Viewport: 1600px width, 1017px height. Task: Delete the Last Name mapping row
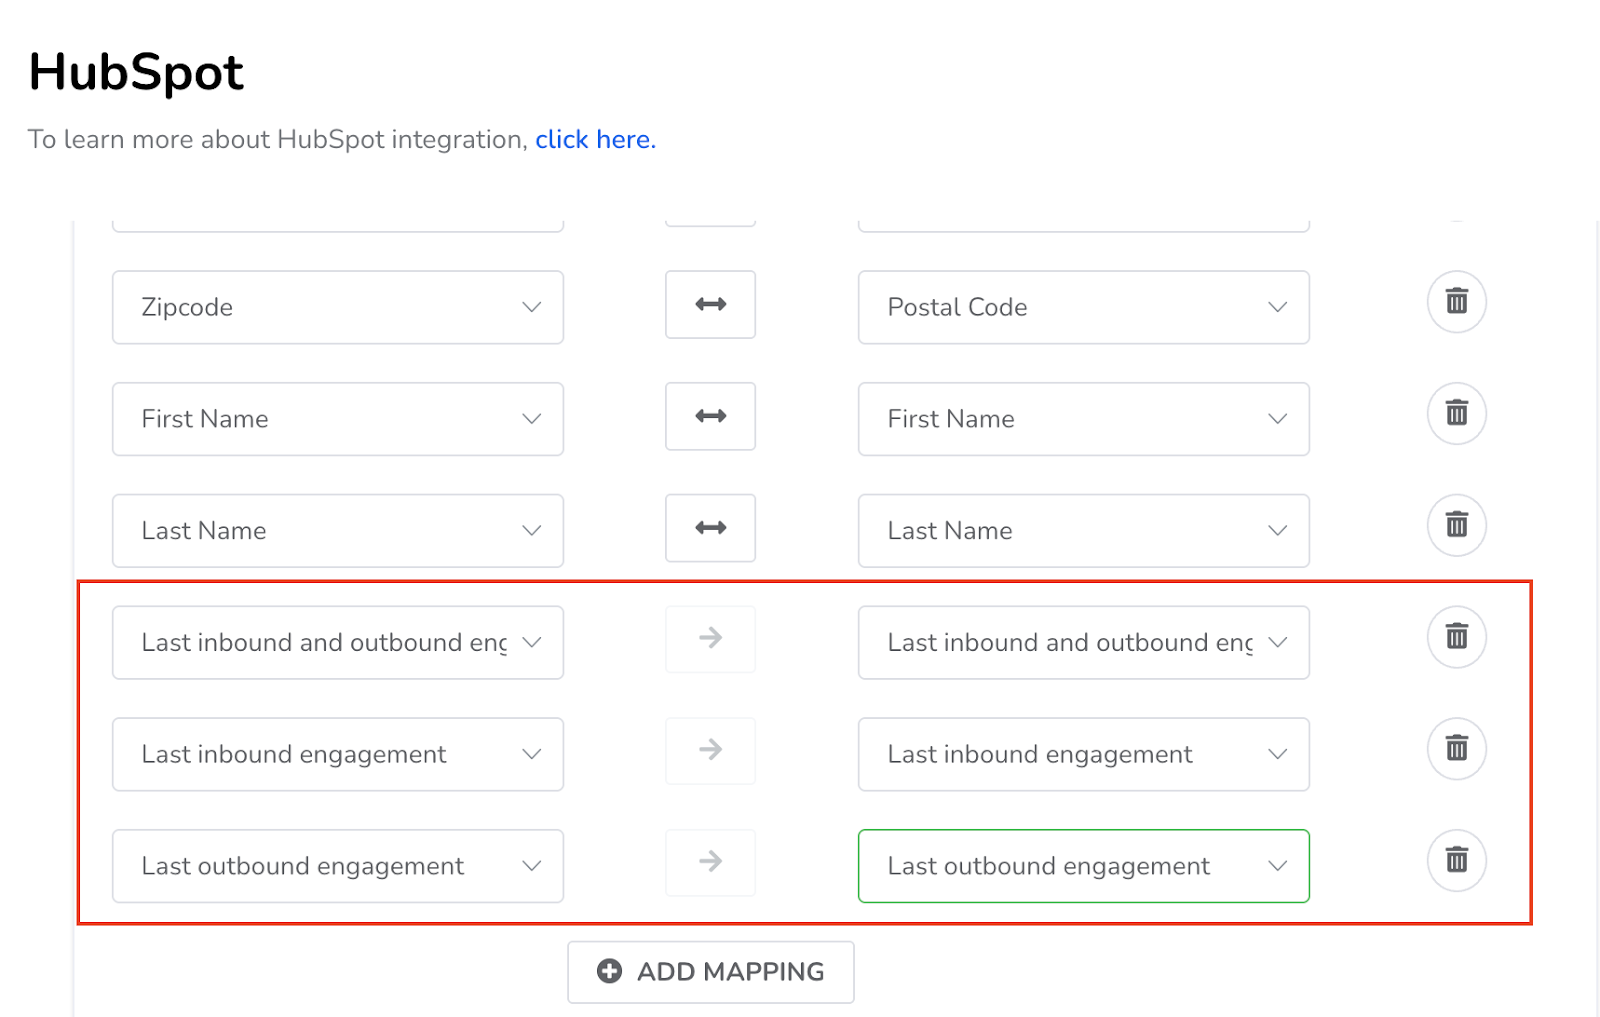(1456, 526)
